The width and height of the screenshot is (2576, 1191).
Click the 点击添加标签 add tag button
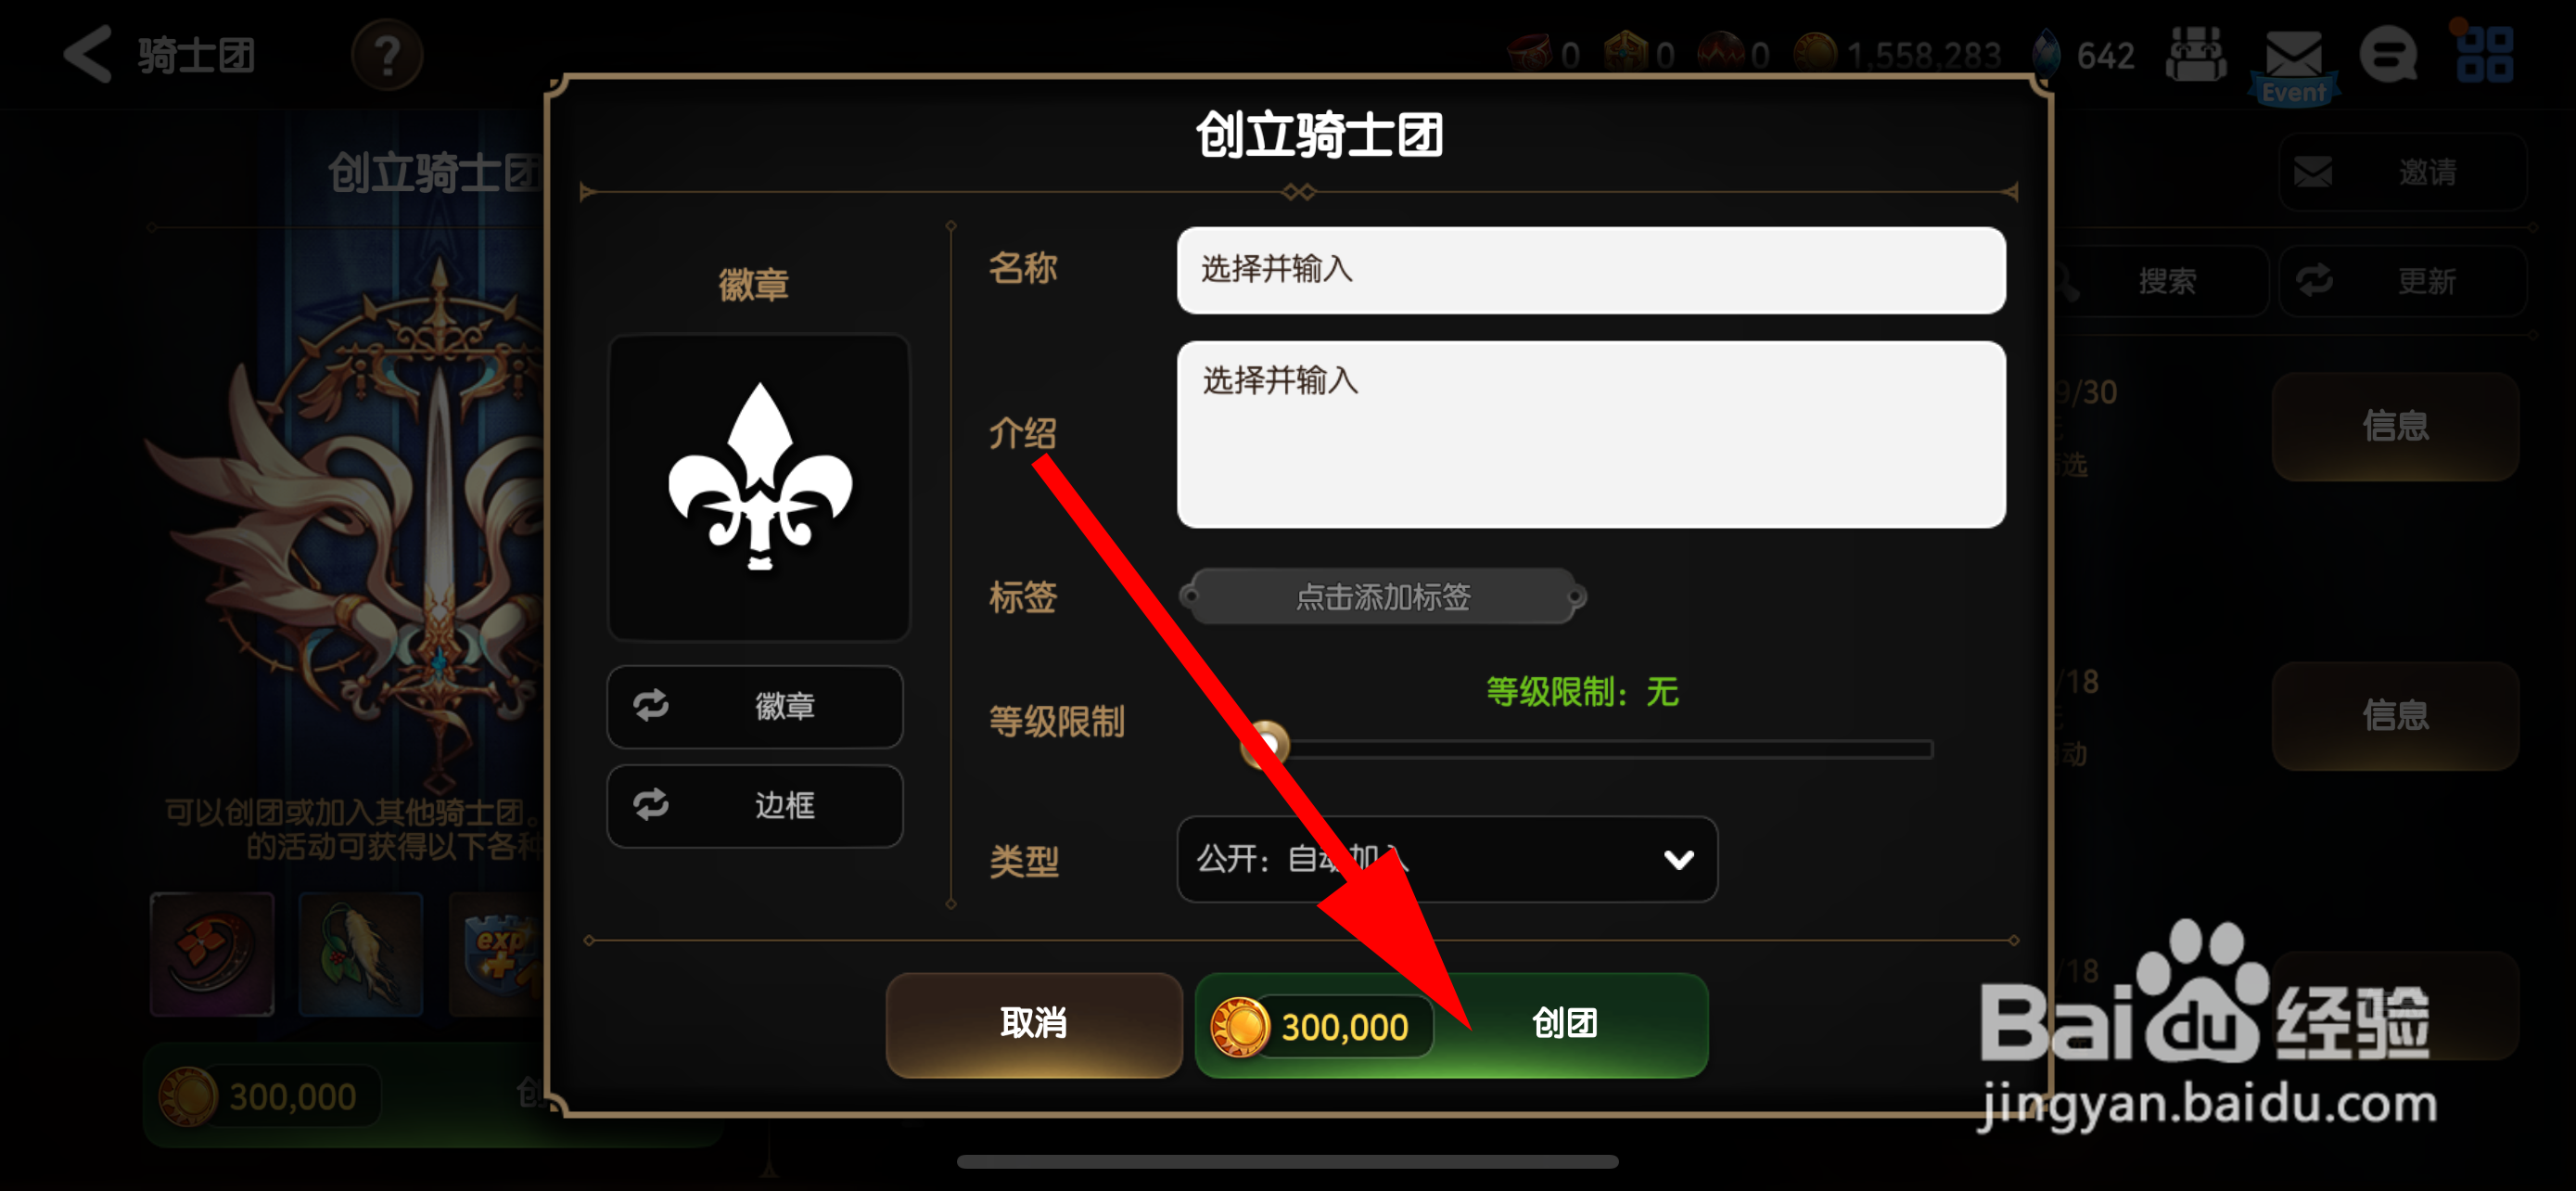coord(1382,596)
